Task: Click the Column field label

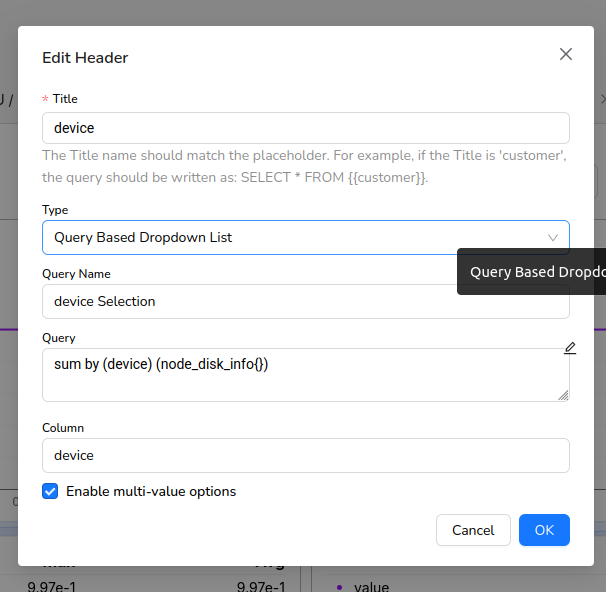Action: (x=63, y=428)
